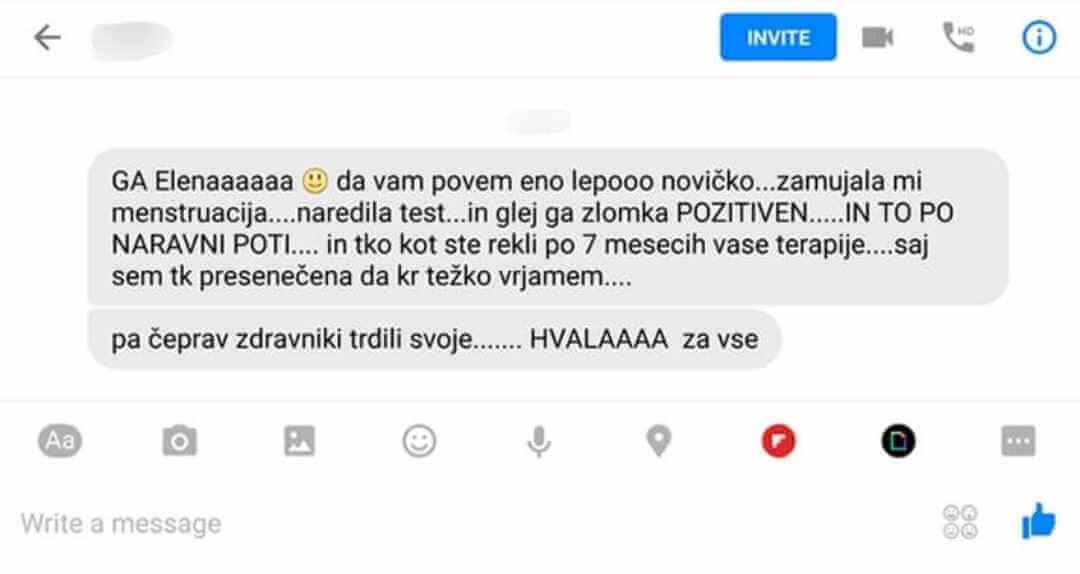This screenshot has height=574, width=1080.
Task: Switch to Aa text keyboard
Action: tap(60, 440)
